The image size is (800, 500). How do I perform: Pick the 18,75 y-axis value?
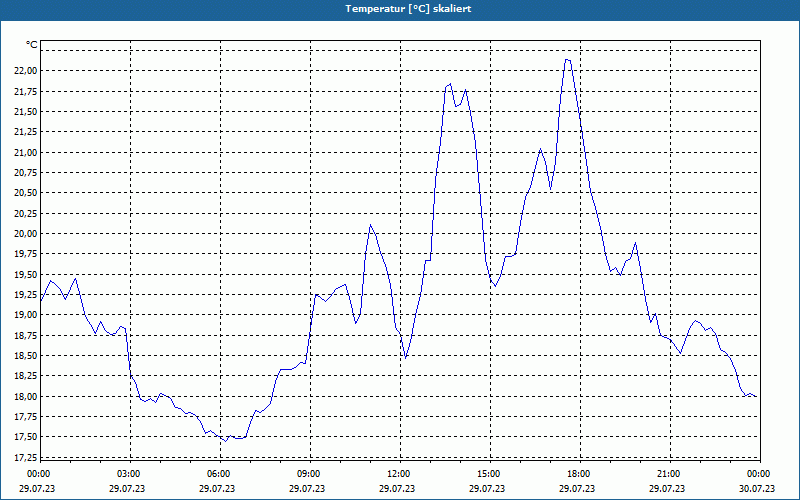pos(24,335)
